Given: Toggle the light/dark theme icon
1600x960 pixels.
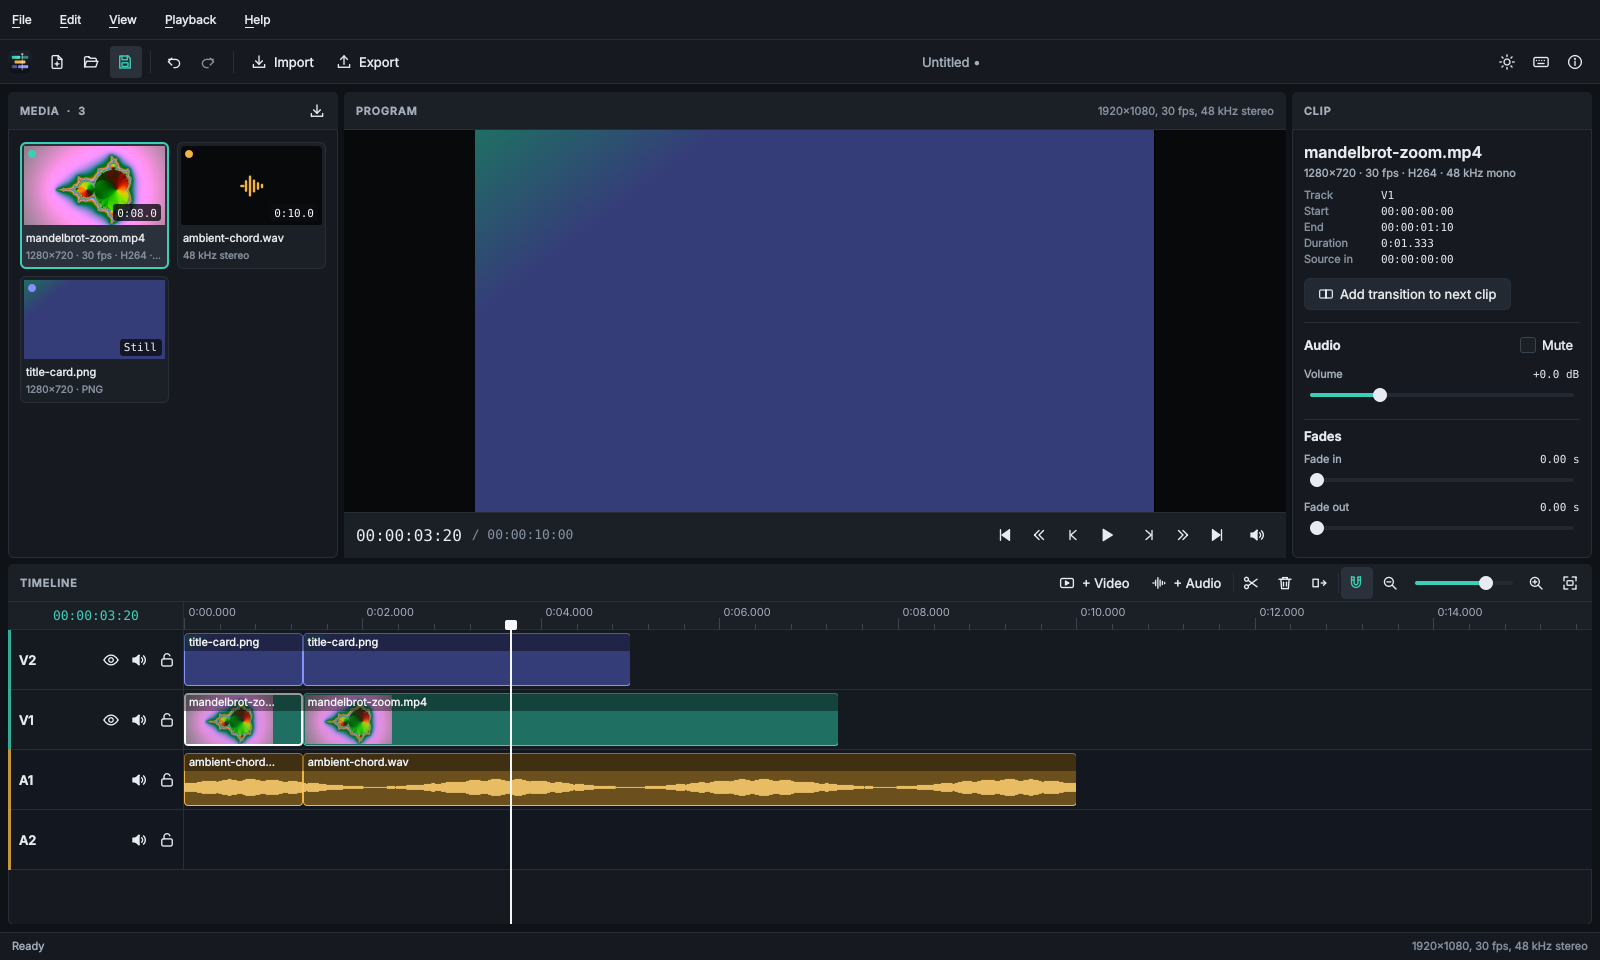Looking at the screenshot, I should click(x=1507, y=62).
